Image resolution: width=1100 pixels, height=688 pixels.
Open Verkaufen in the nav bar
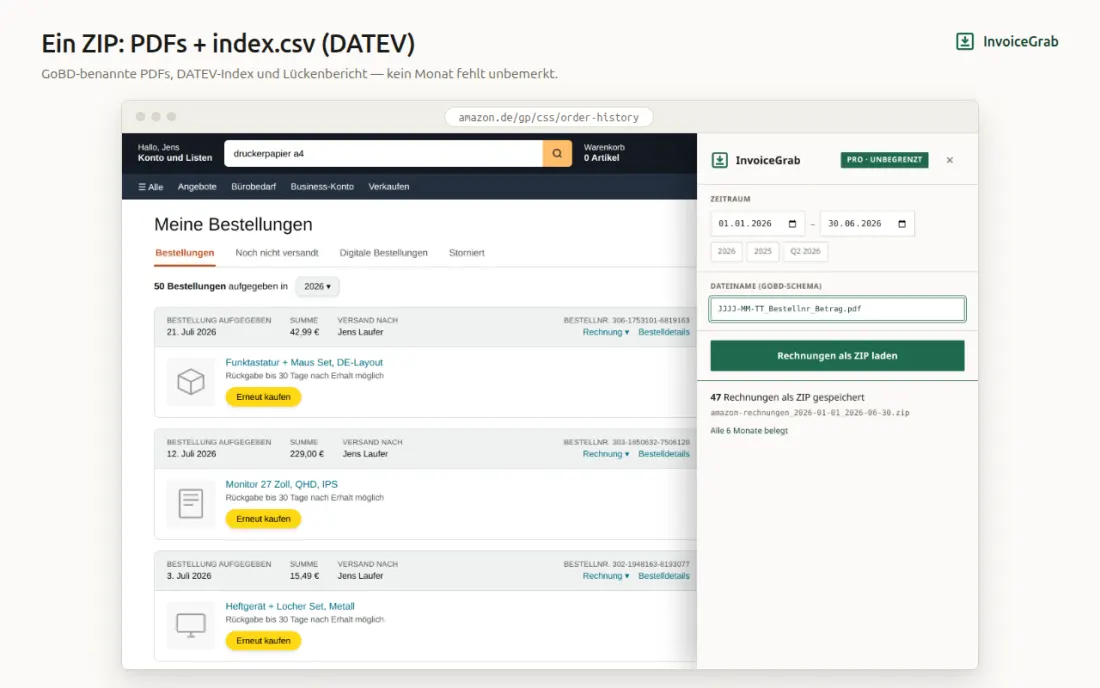[x=389, y=187]
